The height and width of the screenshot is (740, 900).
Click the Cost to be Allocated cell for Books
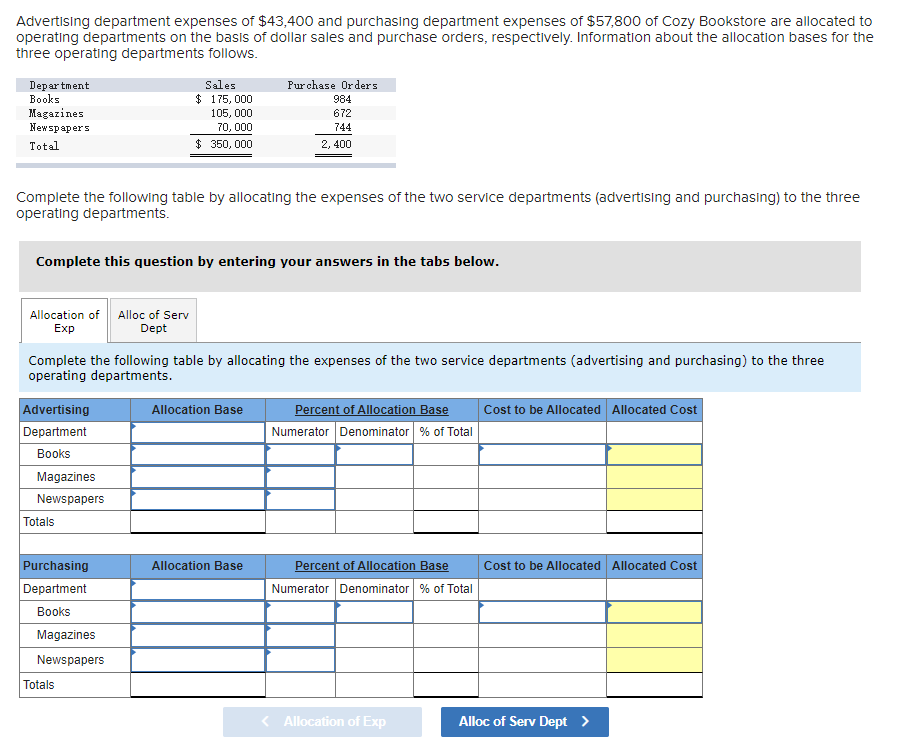[x=541, y=454]
